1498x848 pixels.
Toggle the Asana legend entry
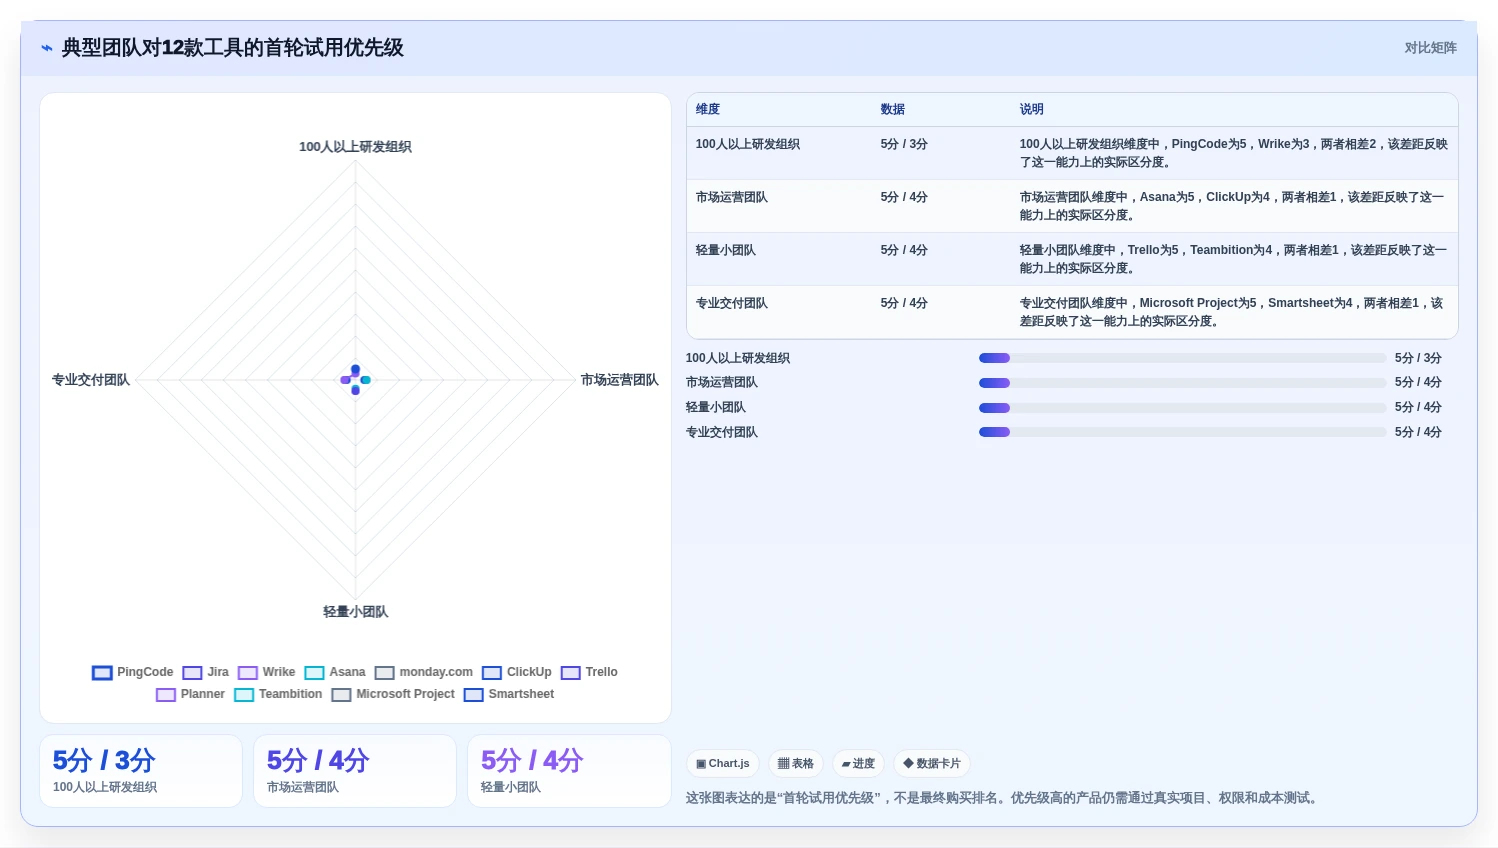[x=335, y=673]
